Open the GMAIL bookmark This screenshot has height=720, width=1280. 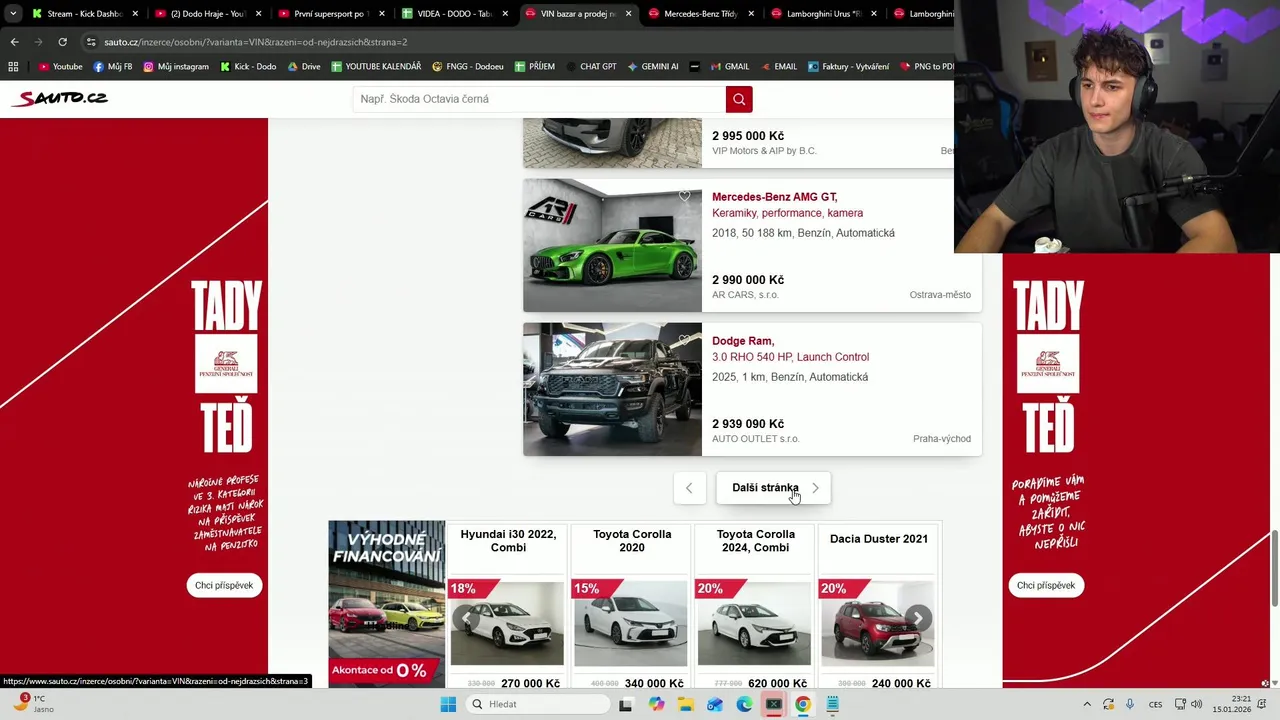[x=729, y=67]
